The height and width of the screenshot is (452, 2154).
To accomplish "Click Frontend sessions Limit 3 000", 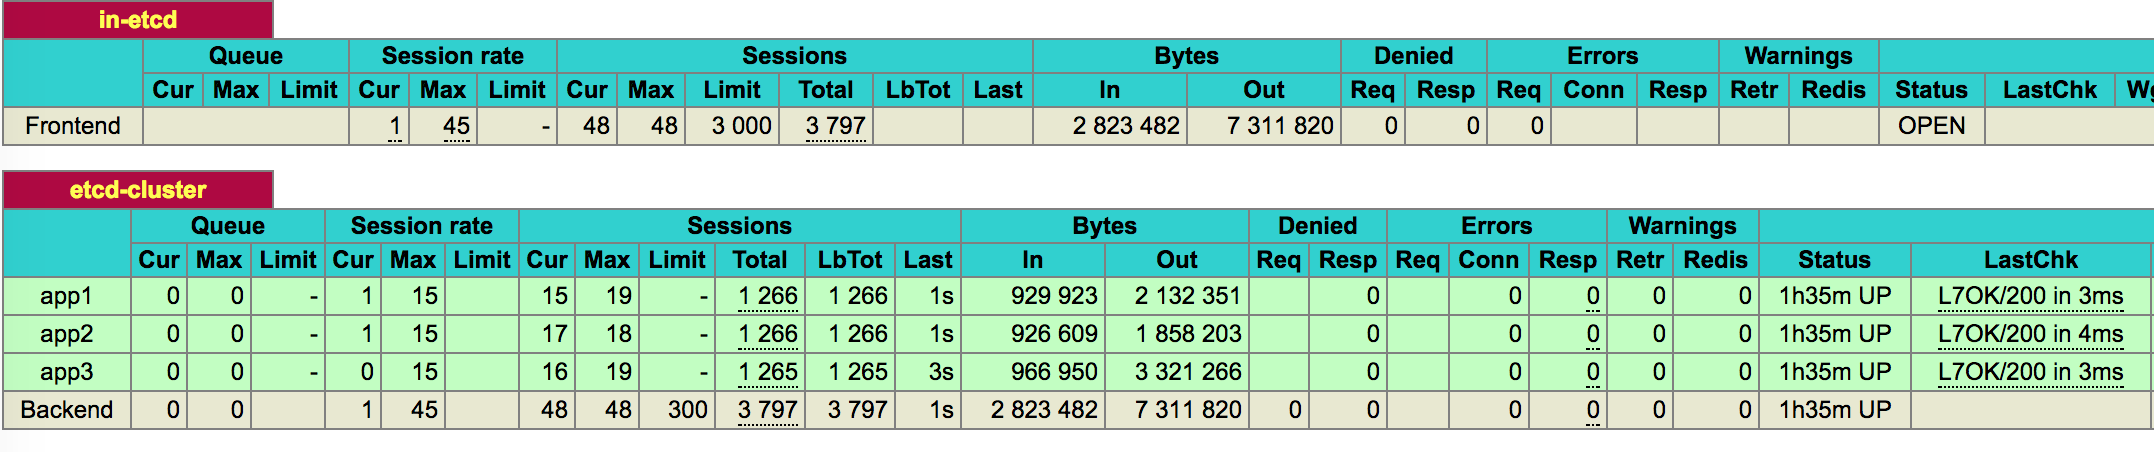I will click(x=741, y=126).
